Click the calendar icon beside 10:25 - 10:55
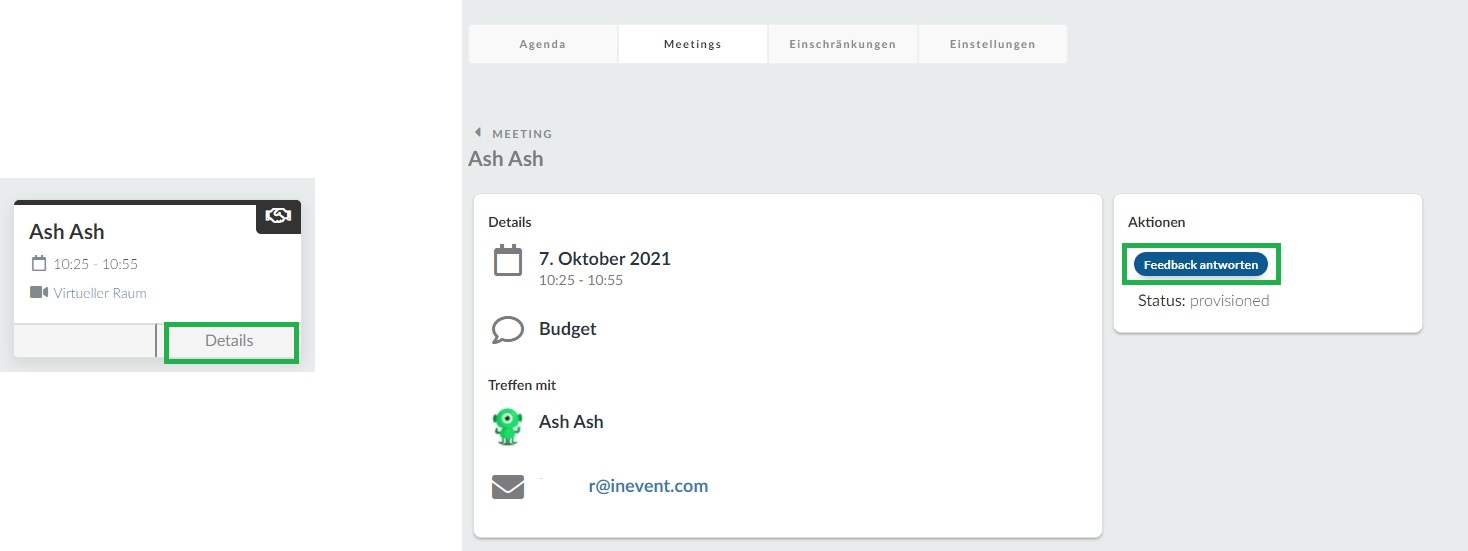Image resolution: width=1468 pixels, height=551 pixels. click(x=39, y=264)
